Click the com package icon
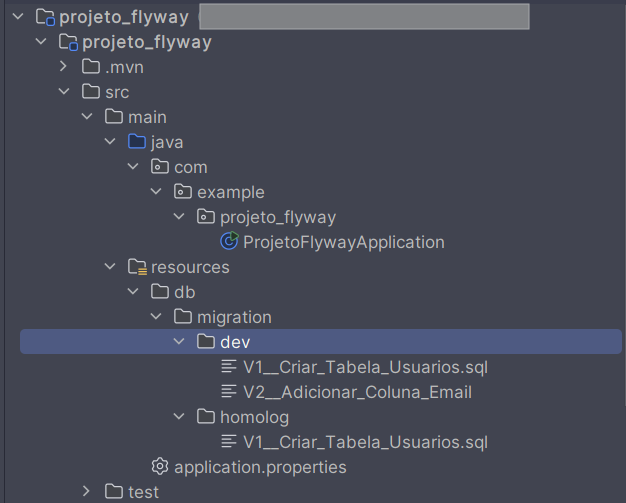Screen dimensions: 626x503 point(160,166)
